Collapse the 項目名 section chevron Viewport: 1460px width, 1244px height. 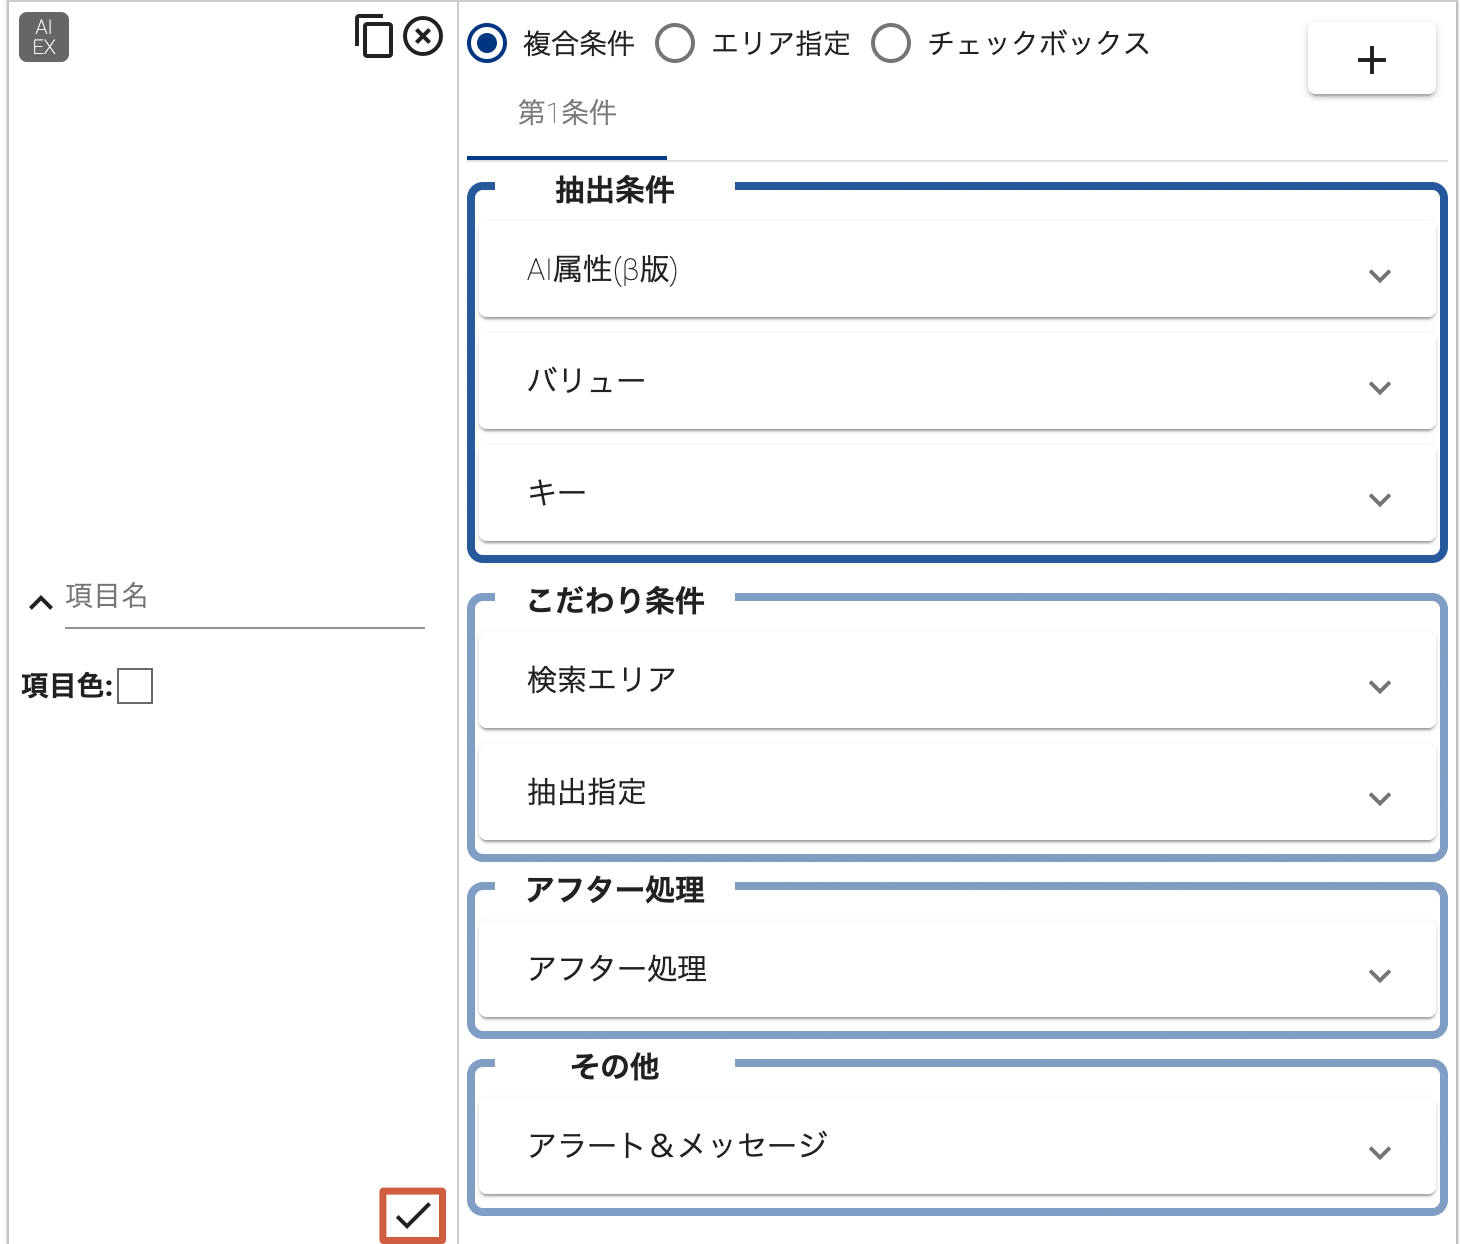tap(40, 602)
